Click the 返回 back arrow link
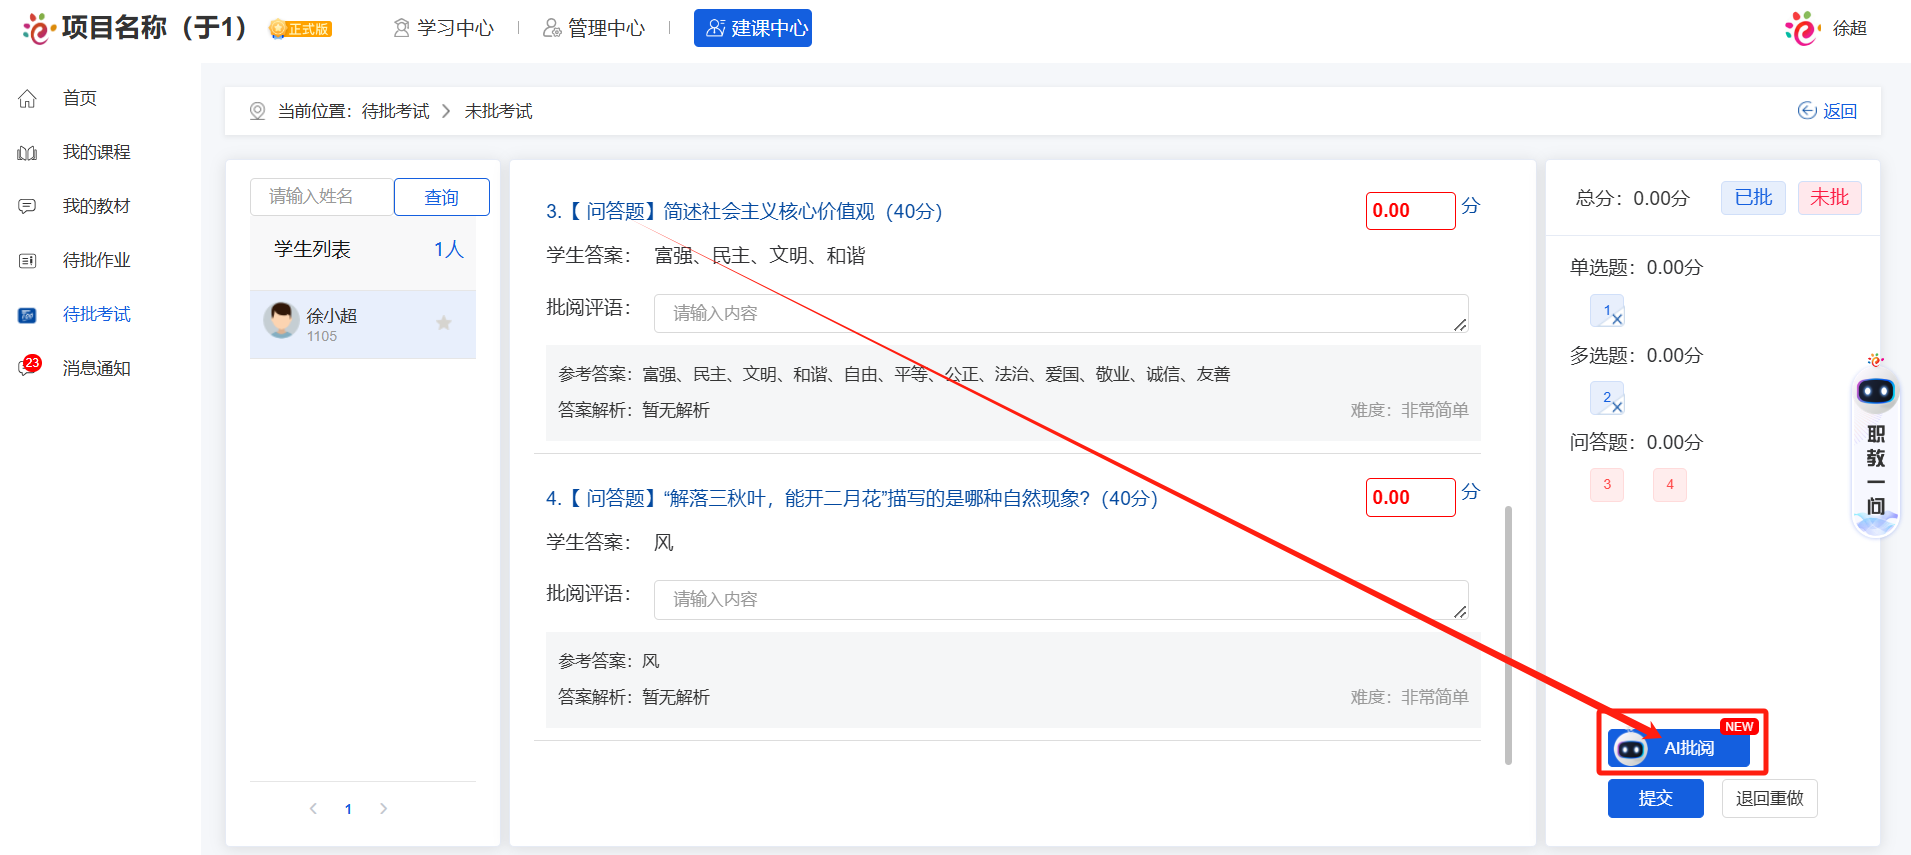1911x855 pixels. coord(1827,111)
